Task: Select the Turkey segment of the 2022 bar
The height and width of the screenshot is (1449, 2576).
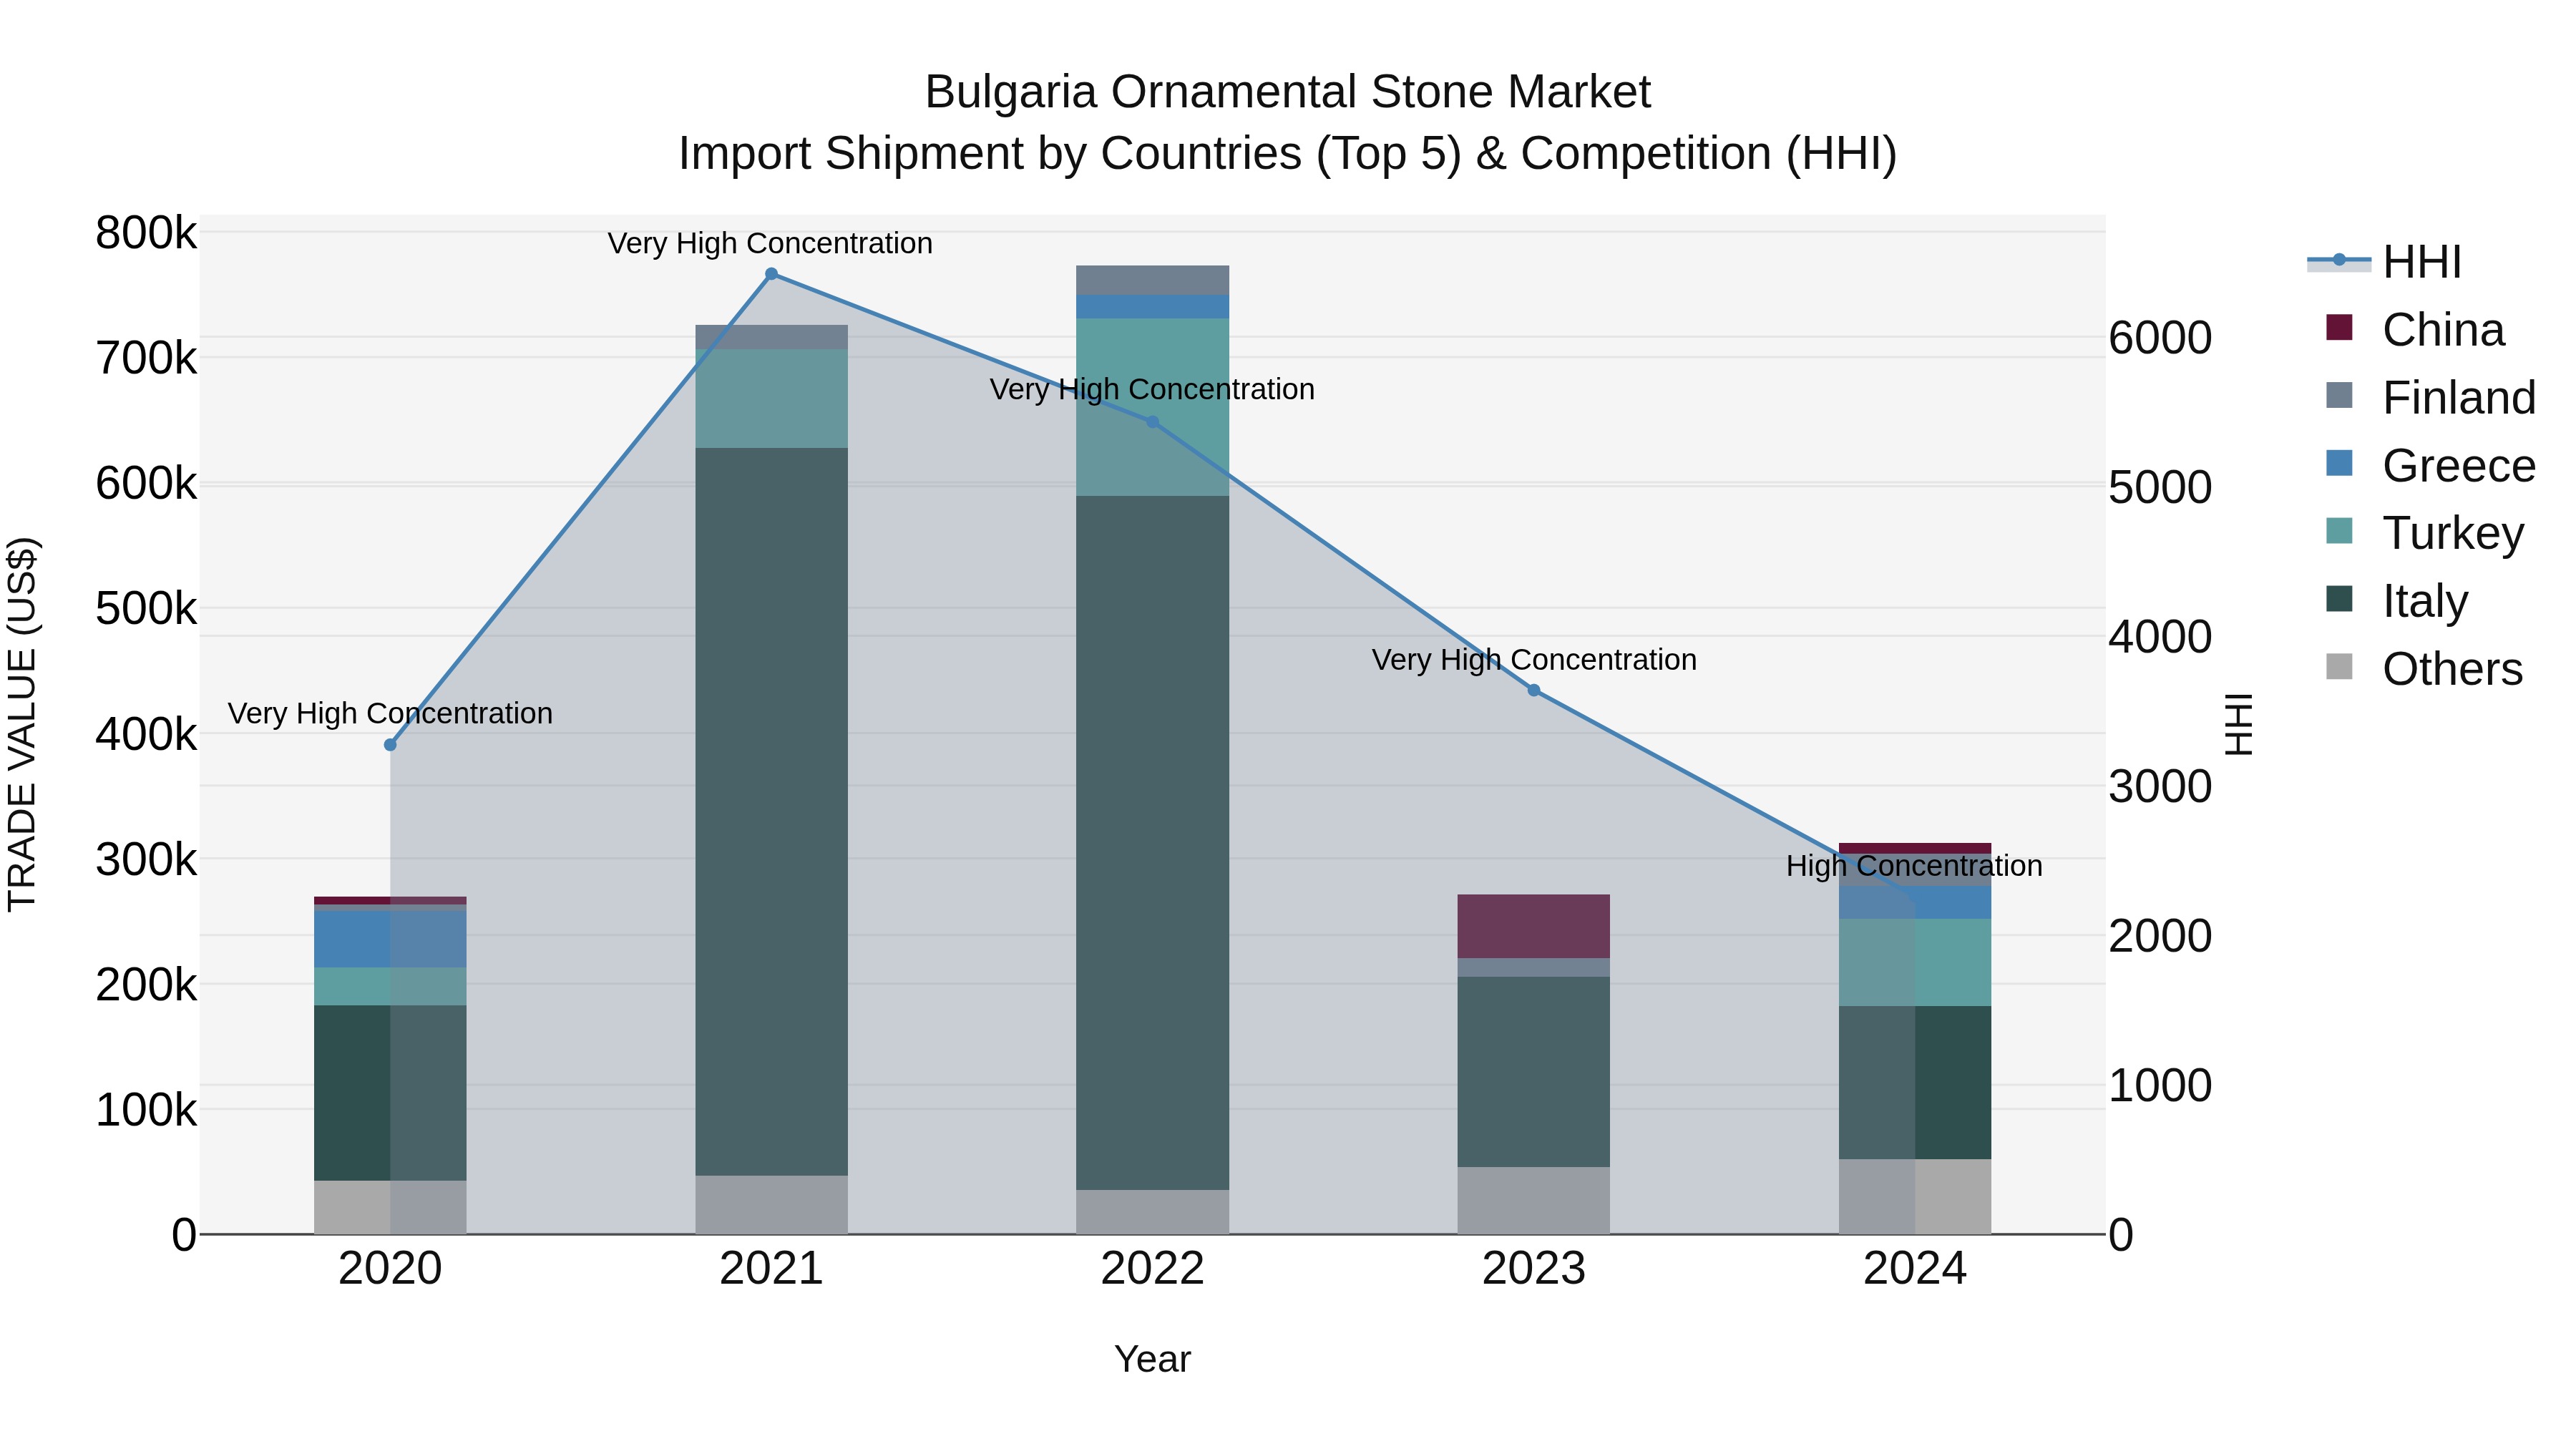Action: click(x=1152, y=407)
